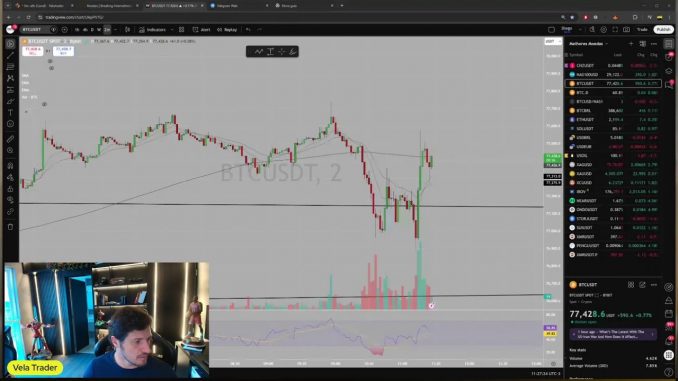Screen dimensions: 678x381
Task: Select the crosshair cursor tool in left toolbar
Action: (x=10, y=44)
